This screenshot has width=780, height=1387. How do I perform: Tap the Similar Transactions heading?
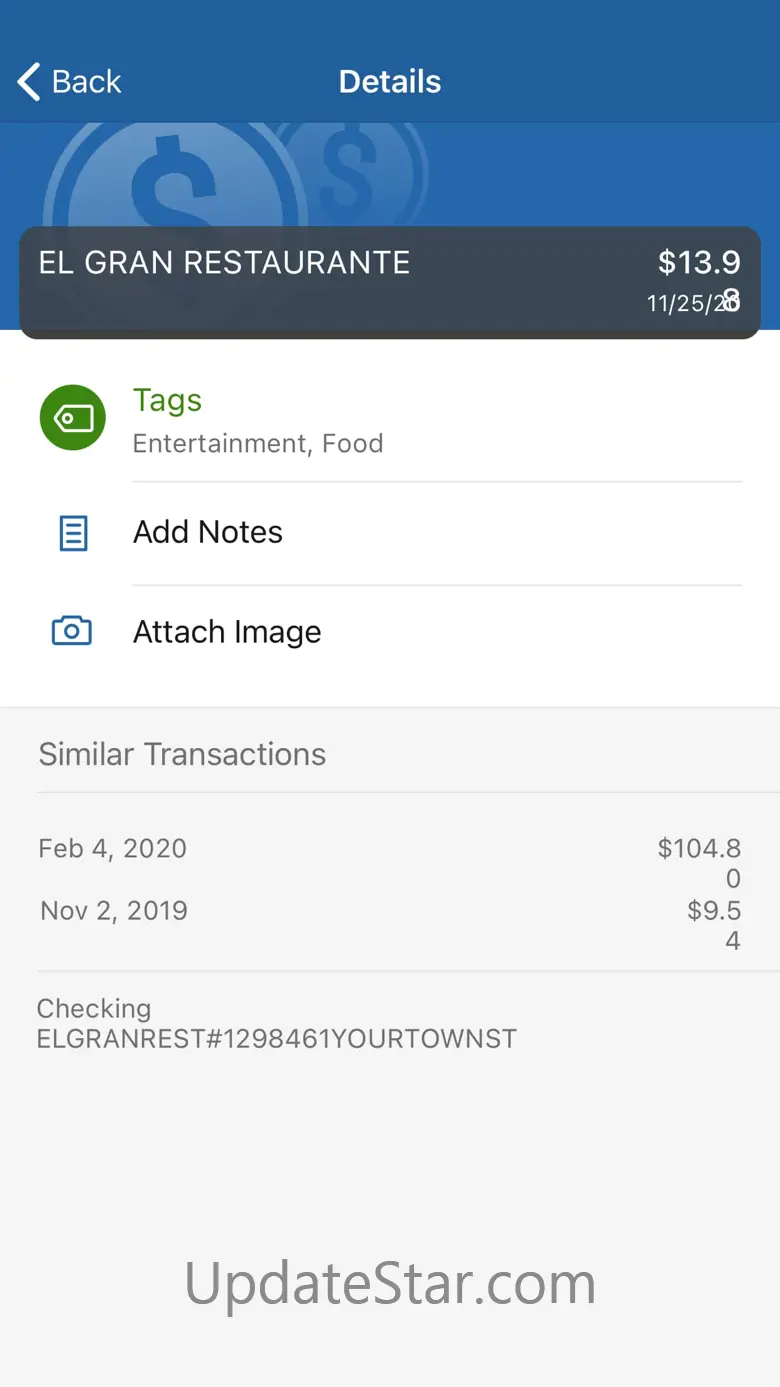[x=182, y=754]
